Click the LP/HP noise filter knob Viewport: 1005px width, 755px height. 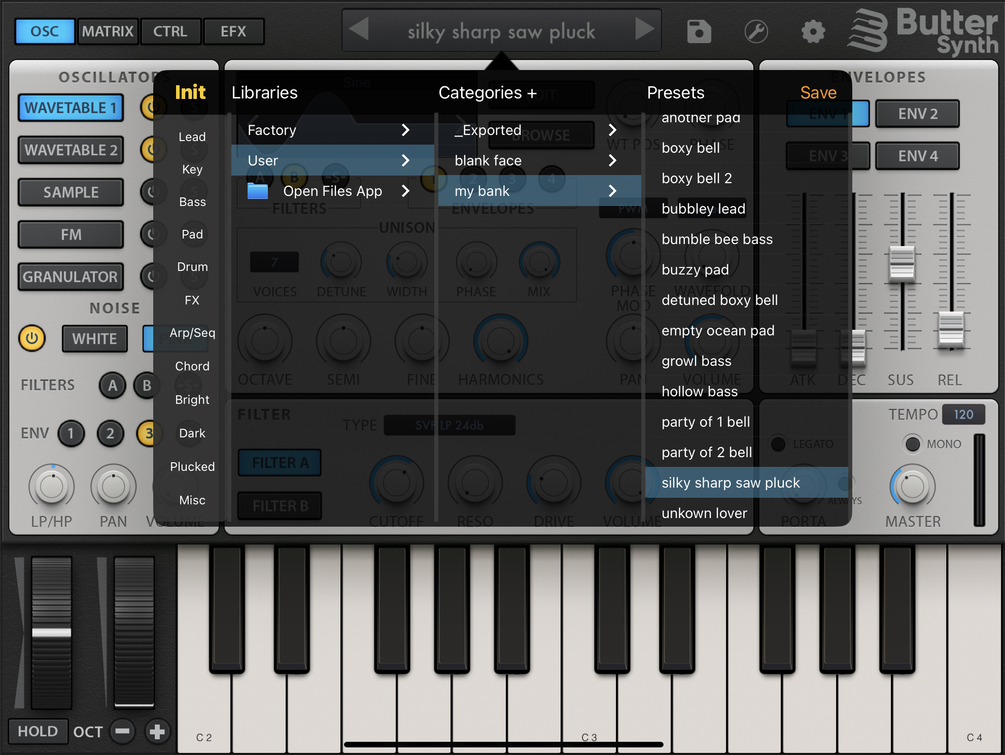point(51,486)
